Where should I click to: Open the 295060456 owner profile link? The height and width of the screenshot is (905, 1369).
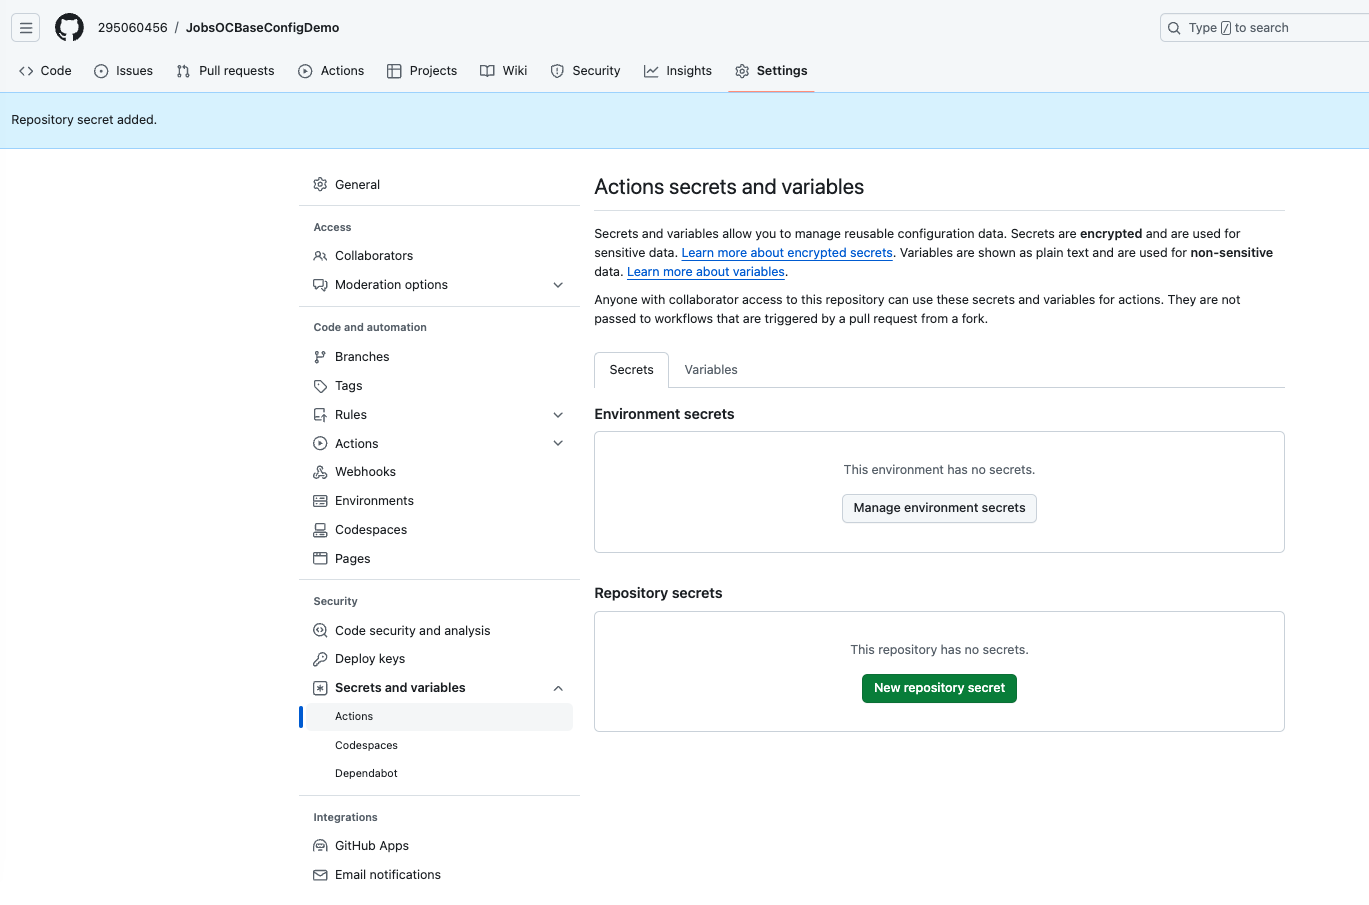click(133, 28)
